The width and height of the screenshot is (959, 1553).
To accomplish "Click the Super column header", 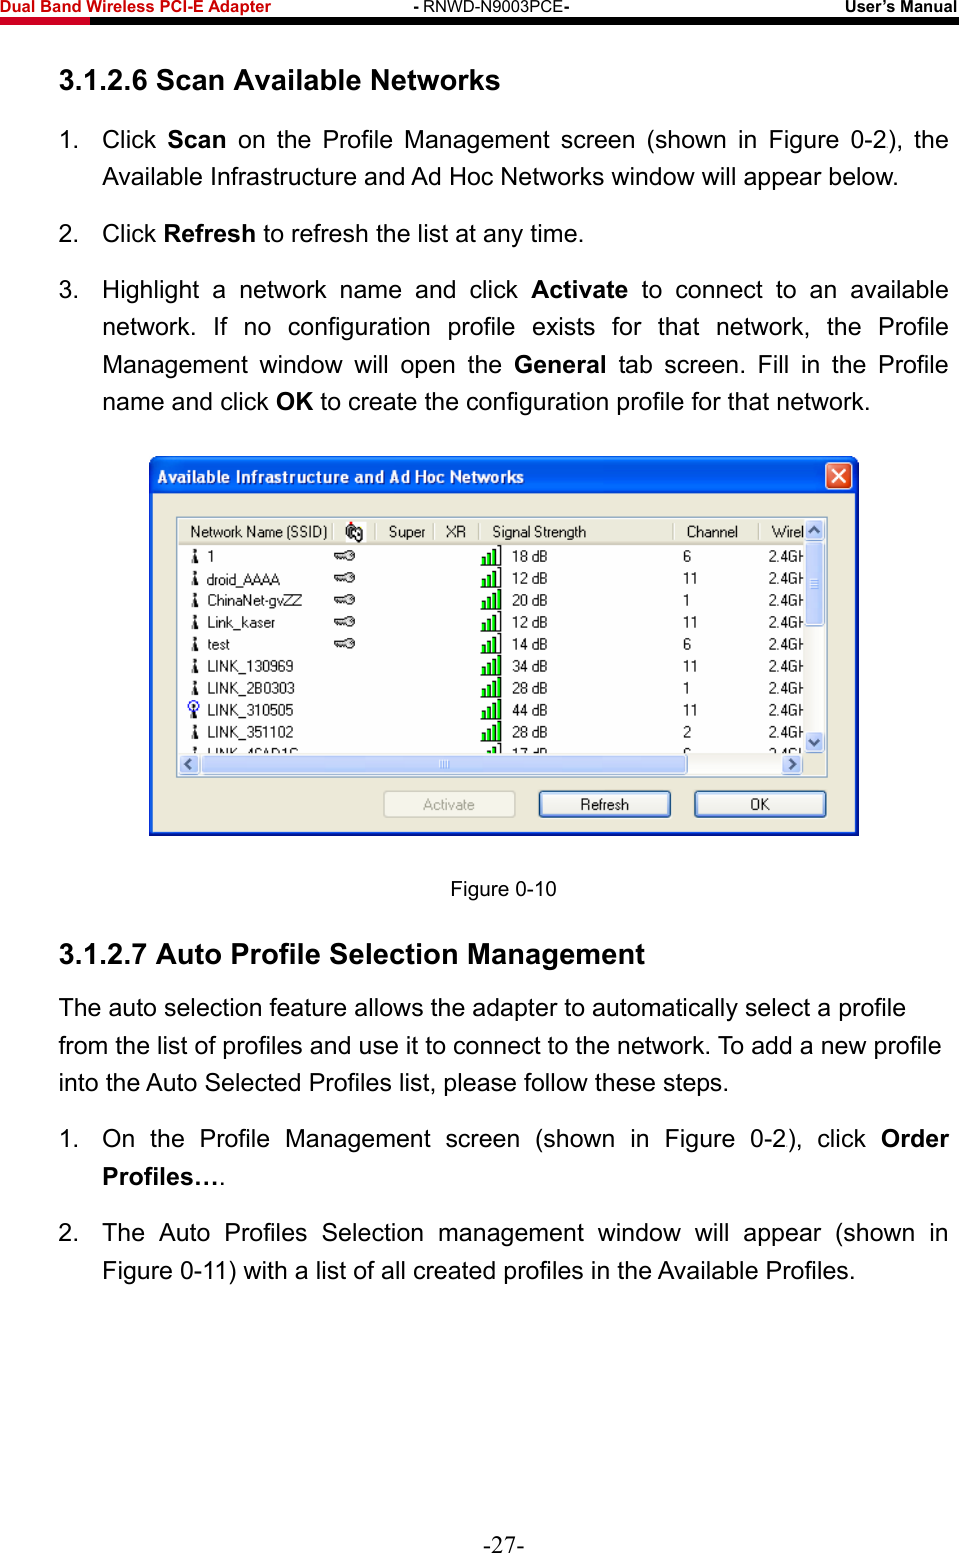I will tap(406, 532).
